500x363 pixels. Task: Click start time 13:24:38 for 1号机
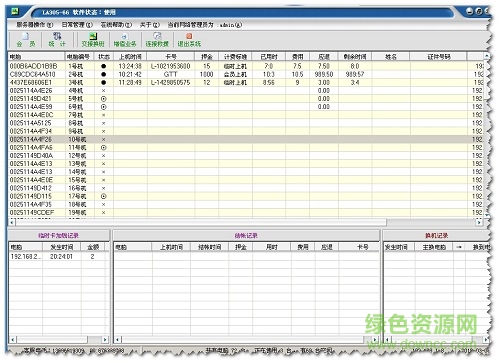(x=130, y=66)
